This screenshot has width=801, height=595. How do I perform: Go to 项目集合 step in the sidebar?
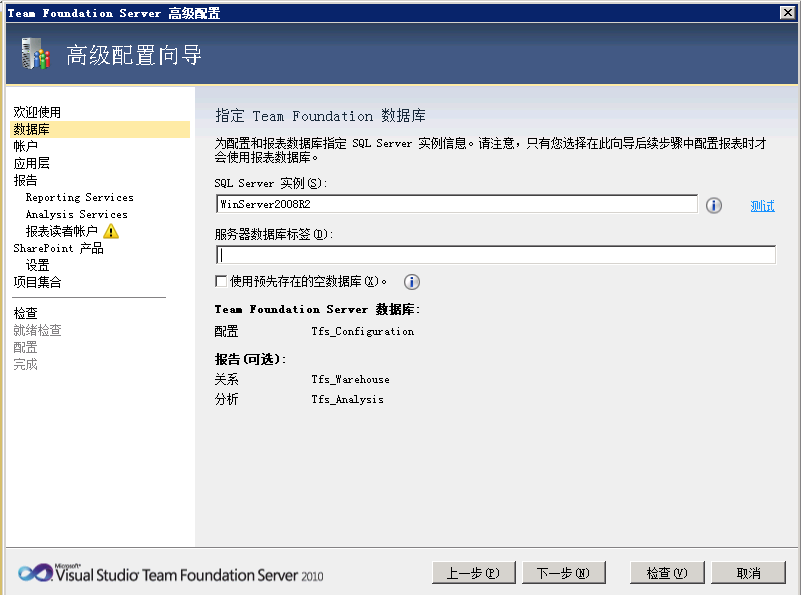point(37,282)
